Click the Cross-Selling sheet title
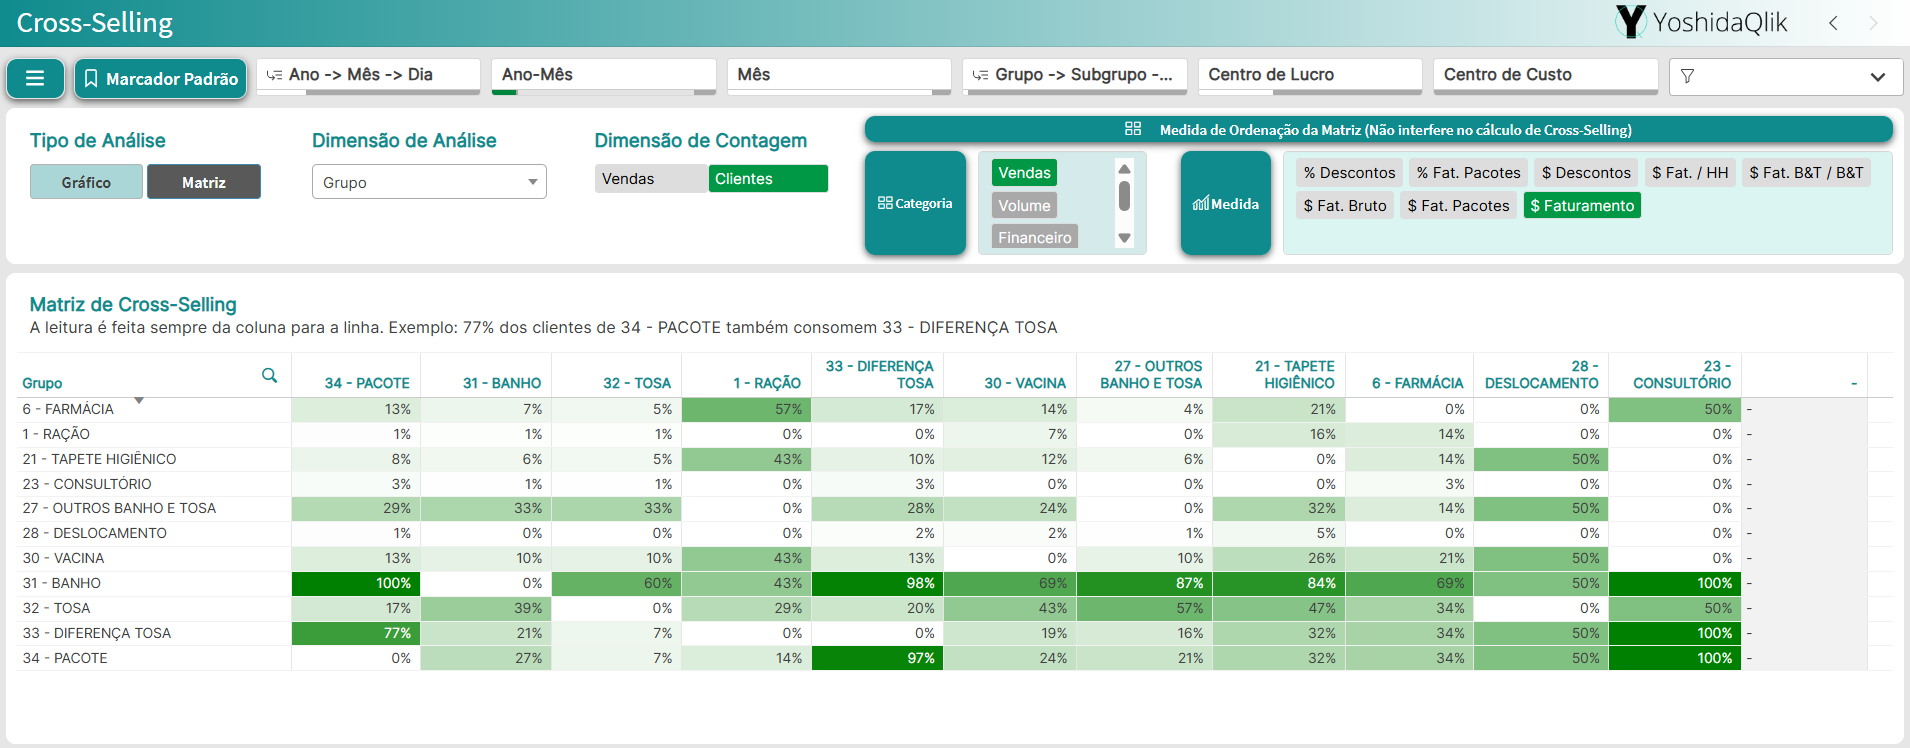Image resolution: width=1910 pixels, height=748 pixels. click(x=95, y=23)
